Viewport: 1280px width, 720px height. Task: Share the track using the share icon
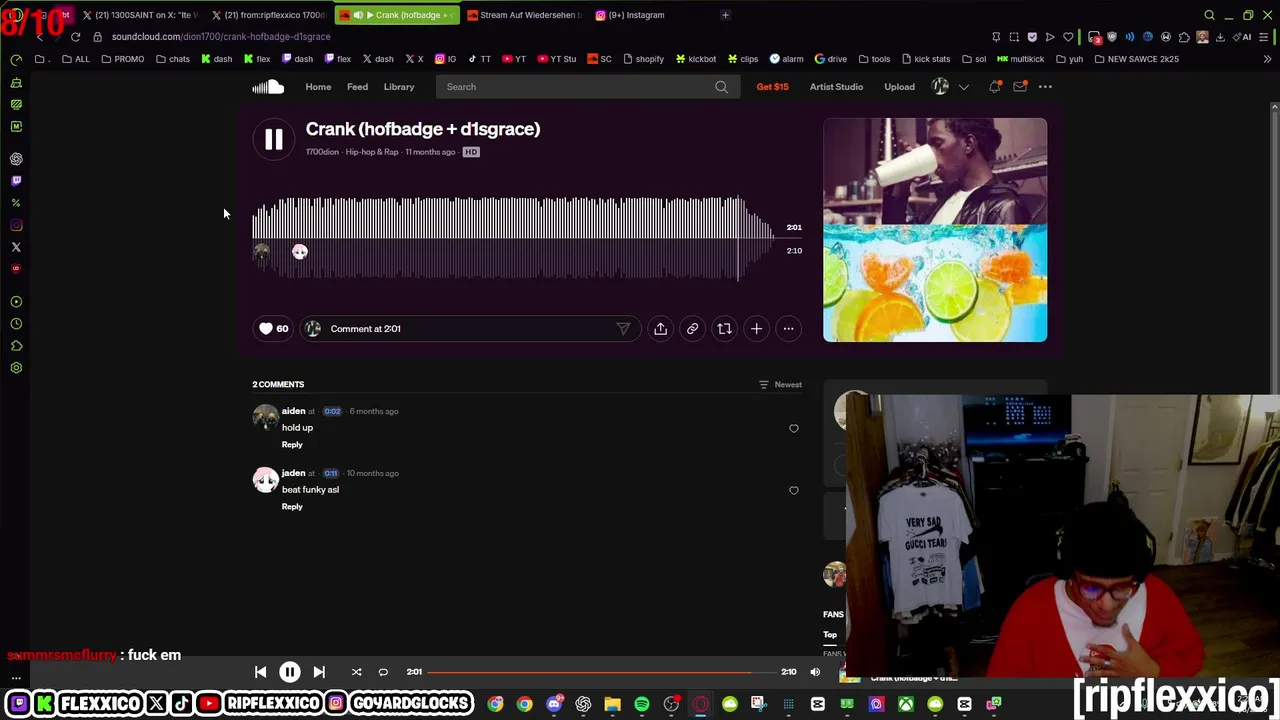point(660,328)
